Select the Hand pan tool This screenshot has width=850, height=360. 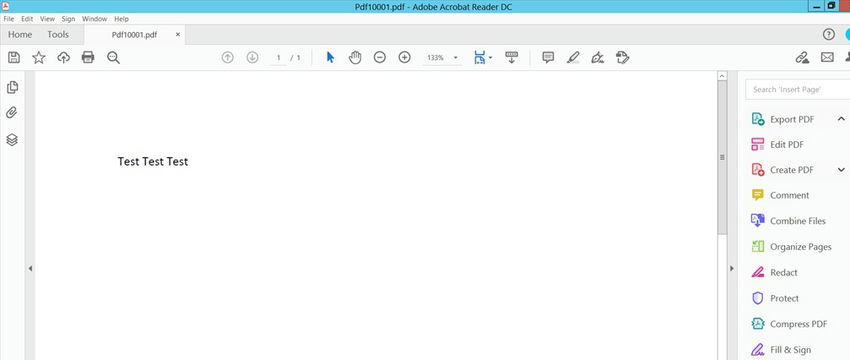pyautogui.click(x=355, y=57)
